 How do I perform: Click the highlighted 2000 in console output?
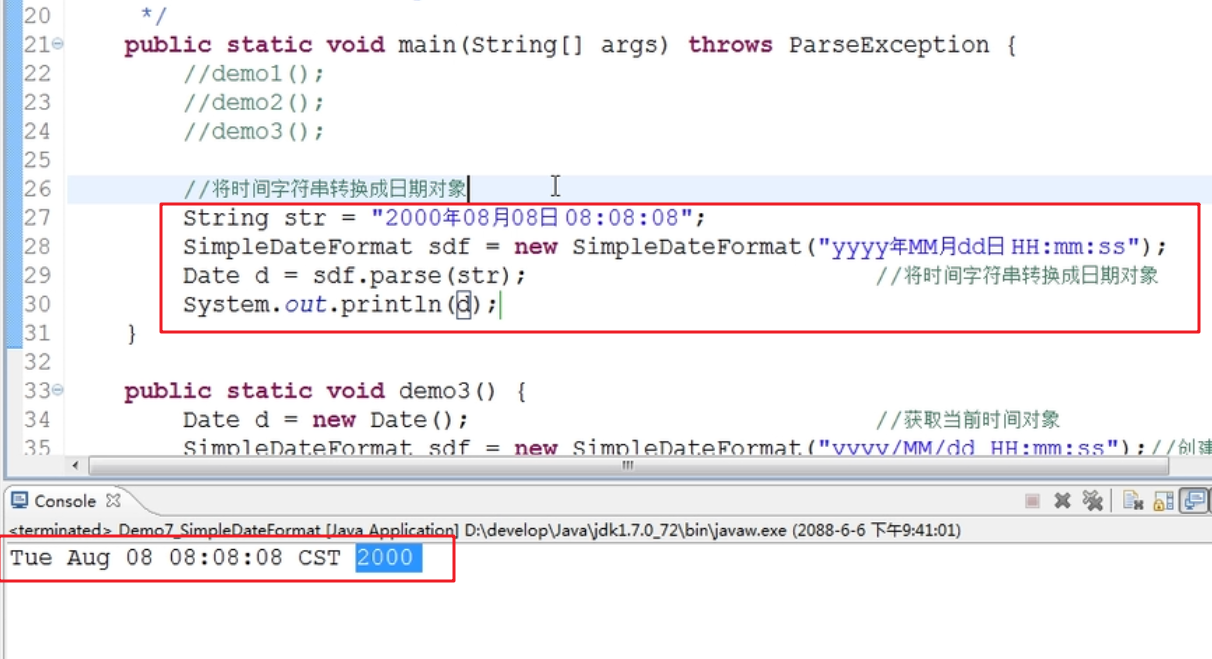[385, 558]
